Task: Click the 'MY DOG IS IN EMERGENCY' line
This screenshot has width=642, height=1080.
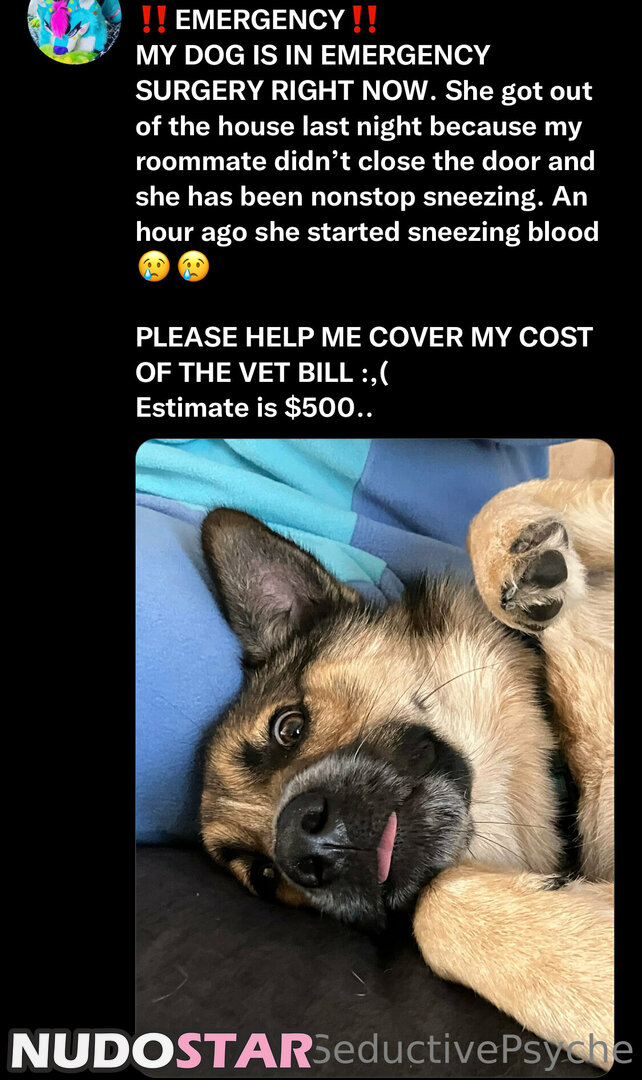Action: 313,55
